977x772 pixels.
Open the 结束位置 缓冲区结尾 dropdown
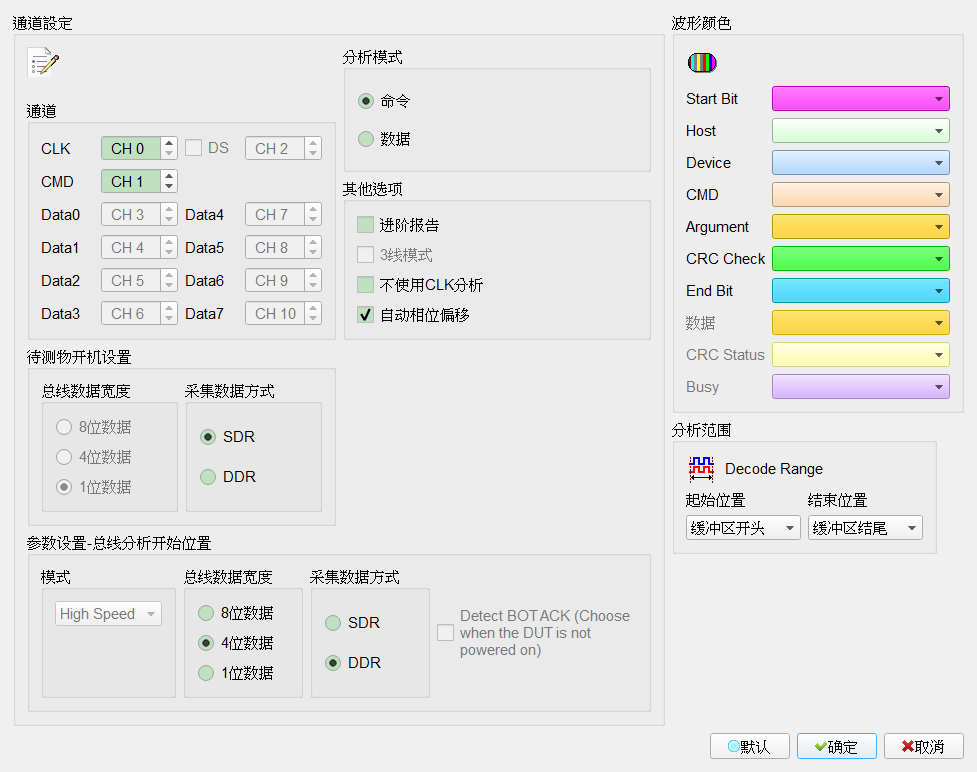(865, 528)
